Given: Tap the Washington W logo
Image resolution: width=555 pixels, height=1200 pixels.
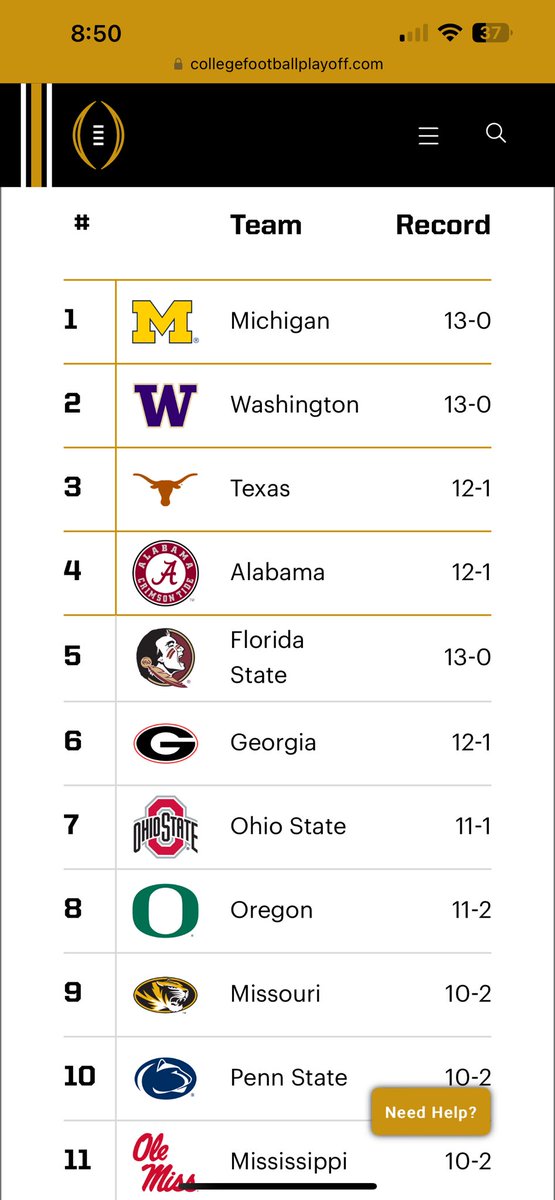Looking at the screenshot, I should 166,405.
